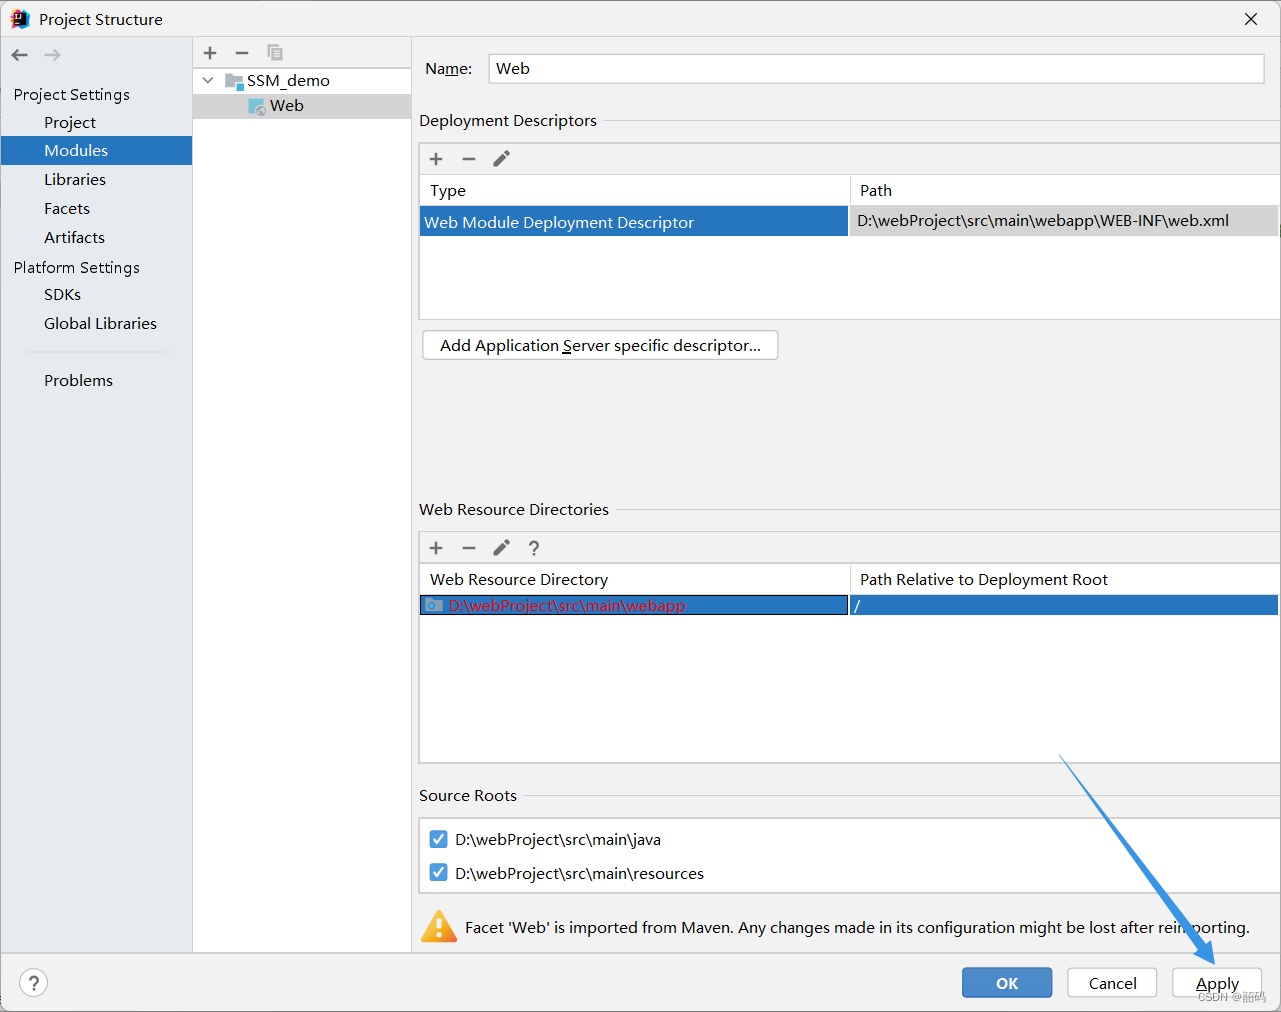The height and width of the screenshot is (1012, 1281).
Task: Uncheck the src\main\java source root
Action: click(438, 839)
